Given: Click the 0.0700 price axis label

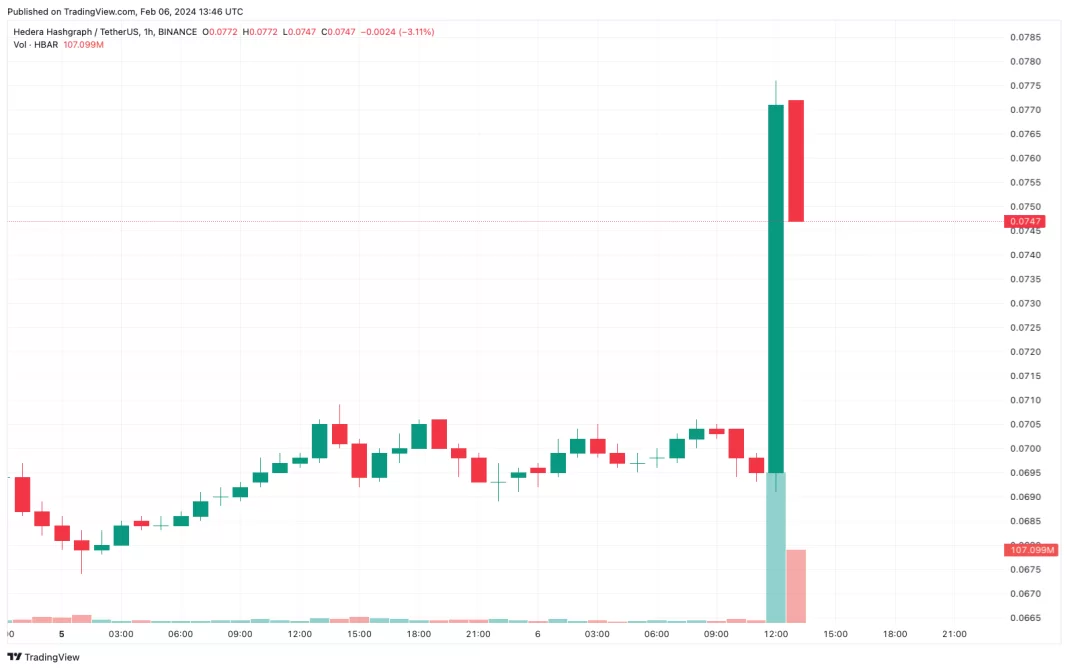Looking at the screenshot, I should pos(1025,448).
